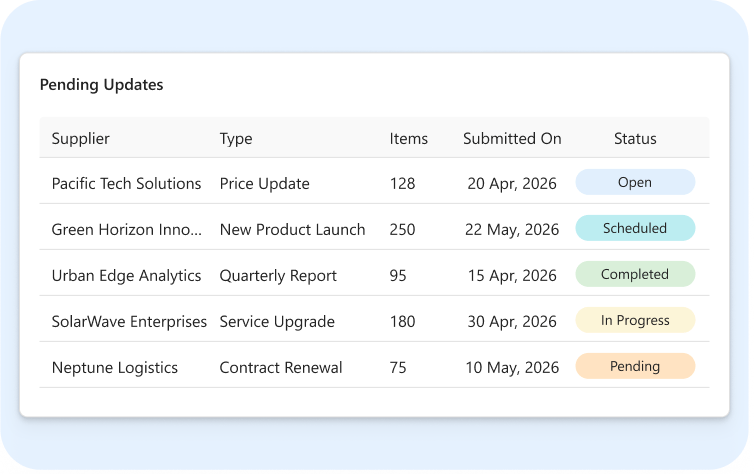Click the items value 180
This screenshot has width=754, height=474.
pos(402,322)
